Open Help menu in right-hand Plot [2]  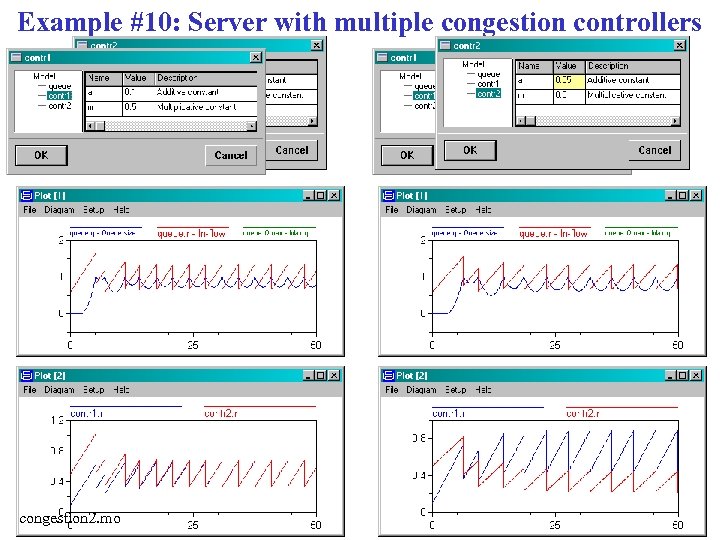tap(483, 390)
